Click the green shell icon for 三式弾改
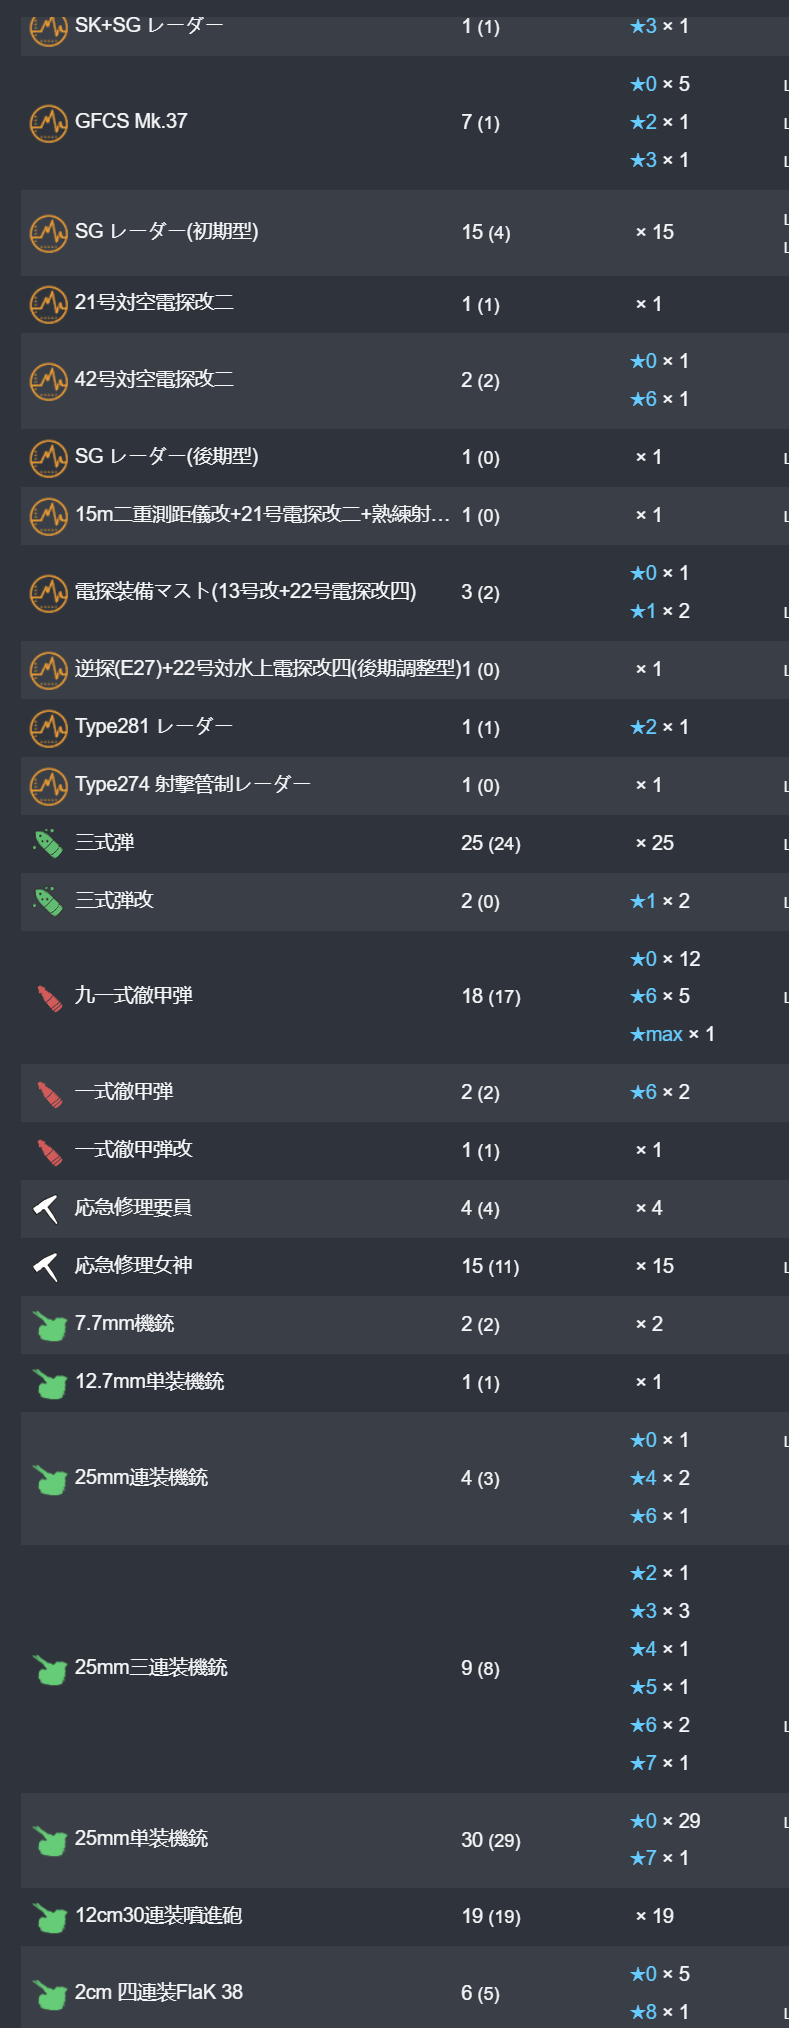The height and width of the screenshot is (2028, 789). [48, 901]
